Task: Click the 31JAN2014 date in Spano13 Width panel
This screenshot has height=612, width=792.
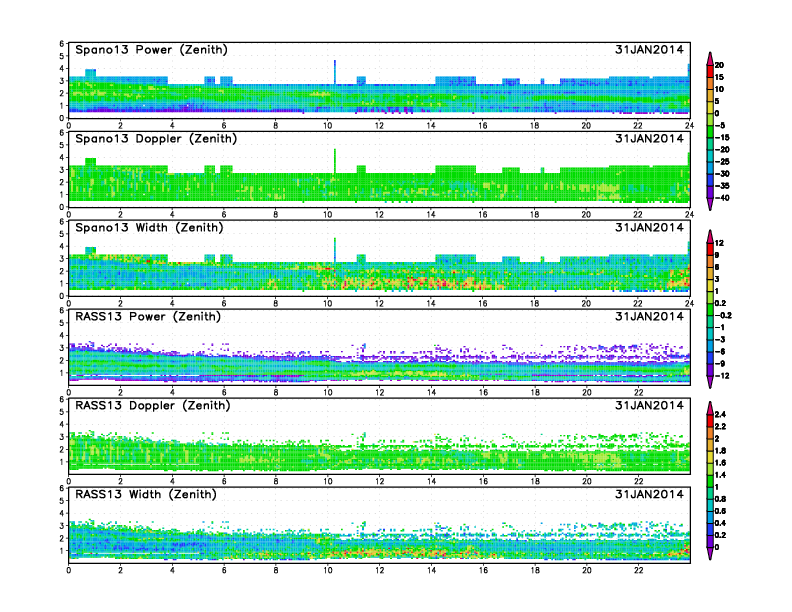Action: pyautogui.click(x=649, y=227)
